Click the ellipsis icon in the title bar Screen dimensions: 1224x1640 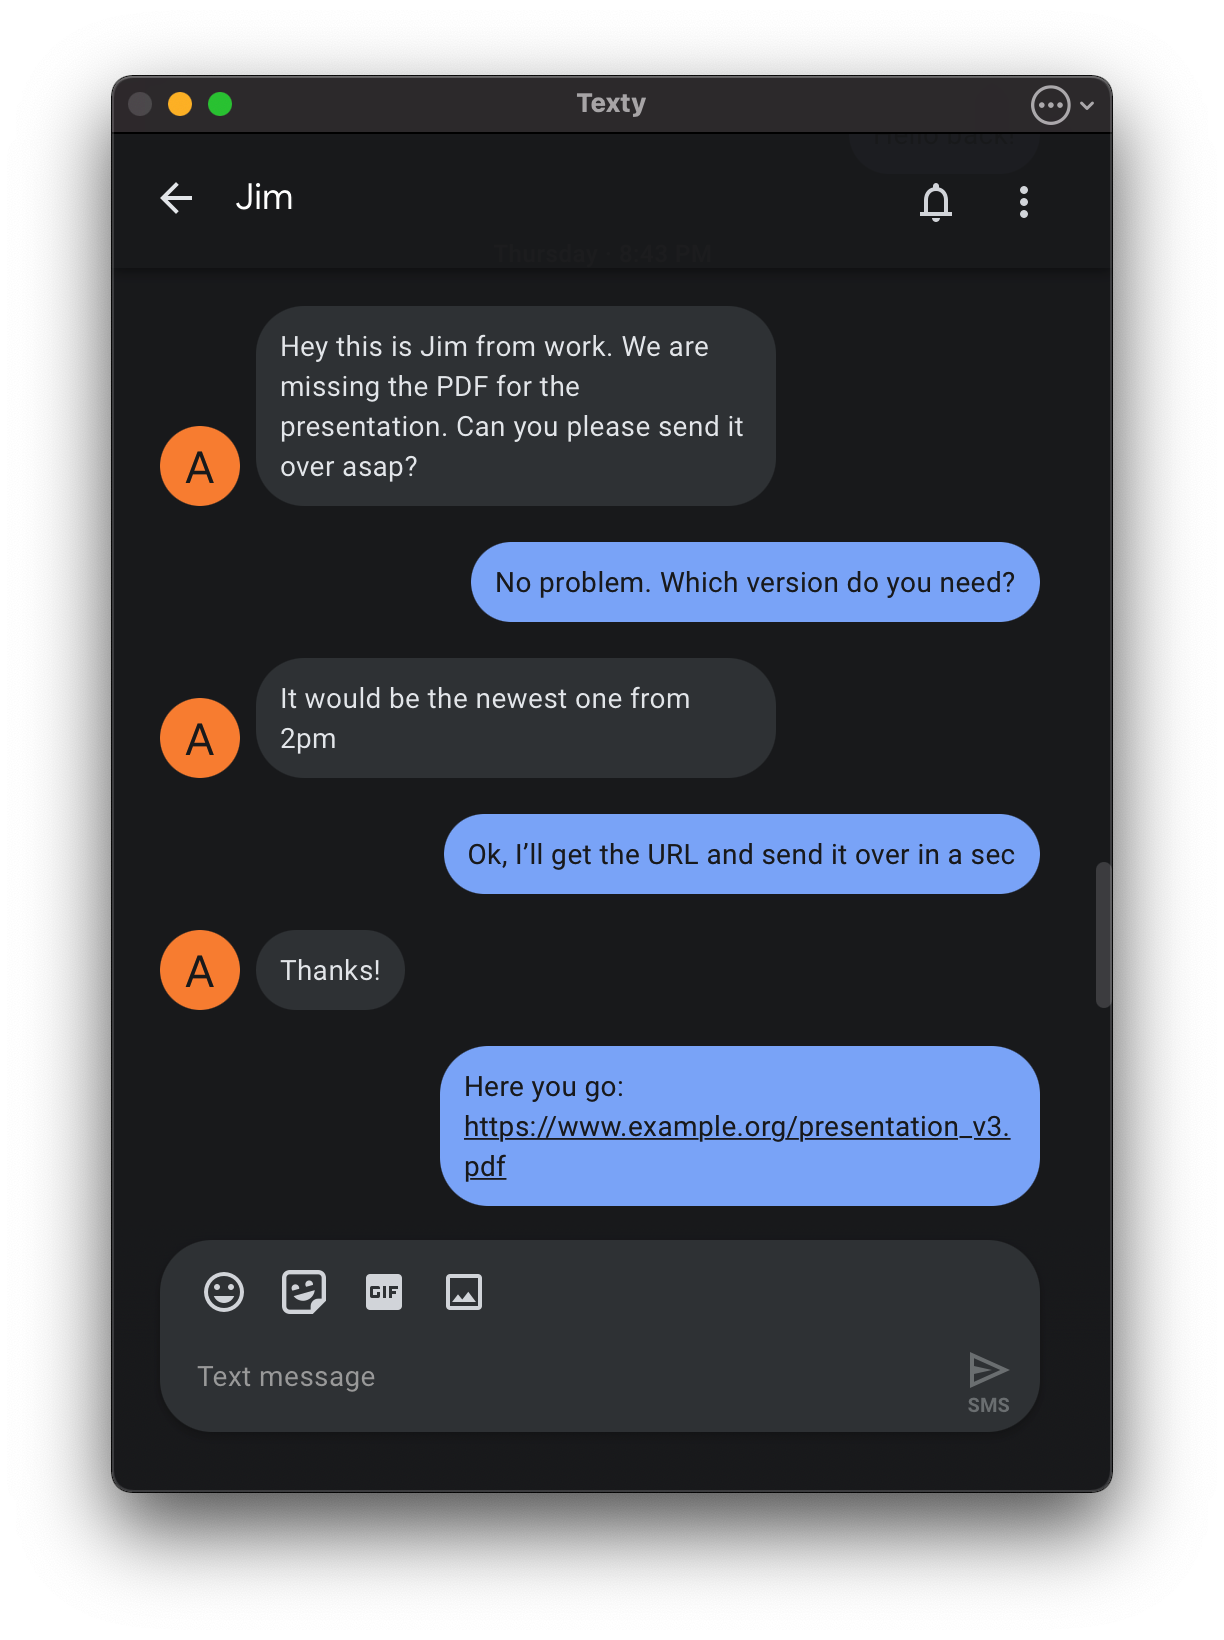click(1050, 104)
